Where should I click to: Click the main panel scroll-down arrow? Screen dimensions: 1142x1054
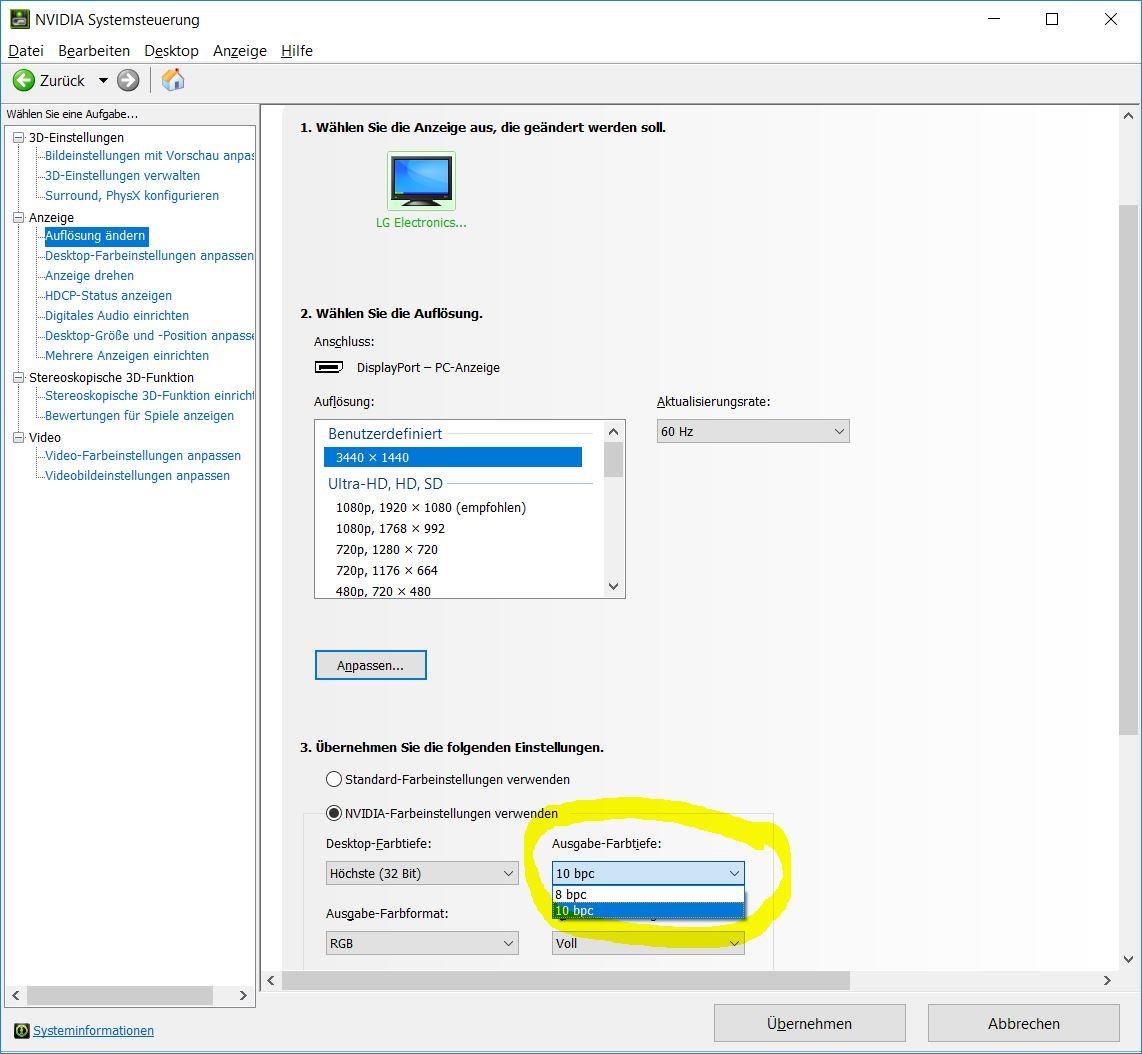(1127, 959)
